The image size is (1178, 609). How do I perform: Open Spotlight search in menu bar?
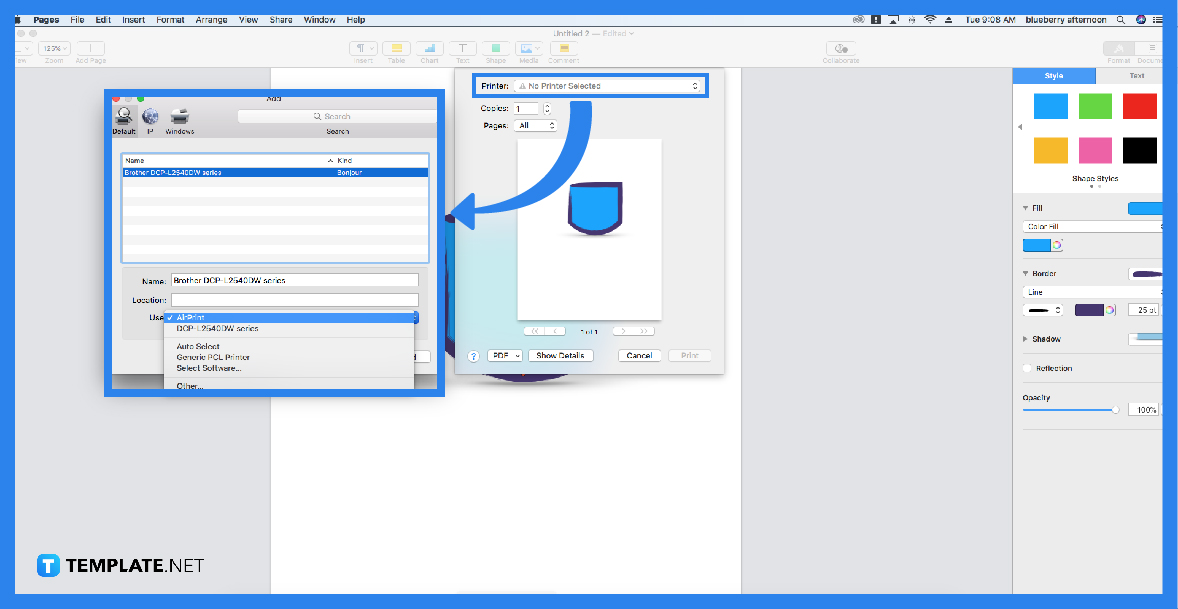point(1121,20)
